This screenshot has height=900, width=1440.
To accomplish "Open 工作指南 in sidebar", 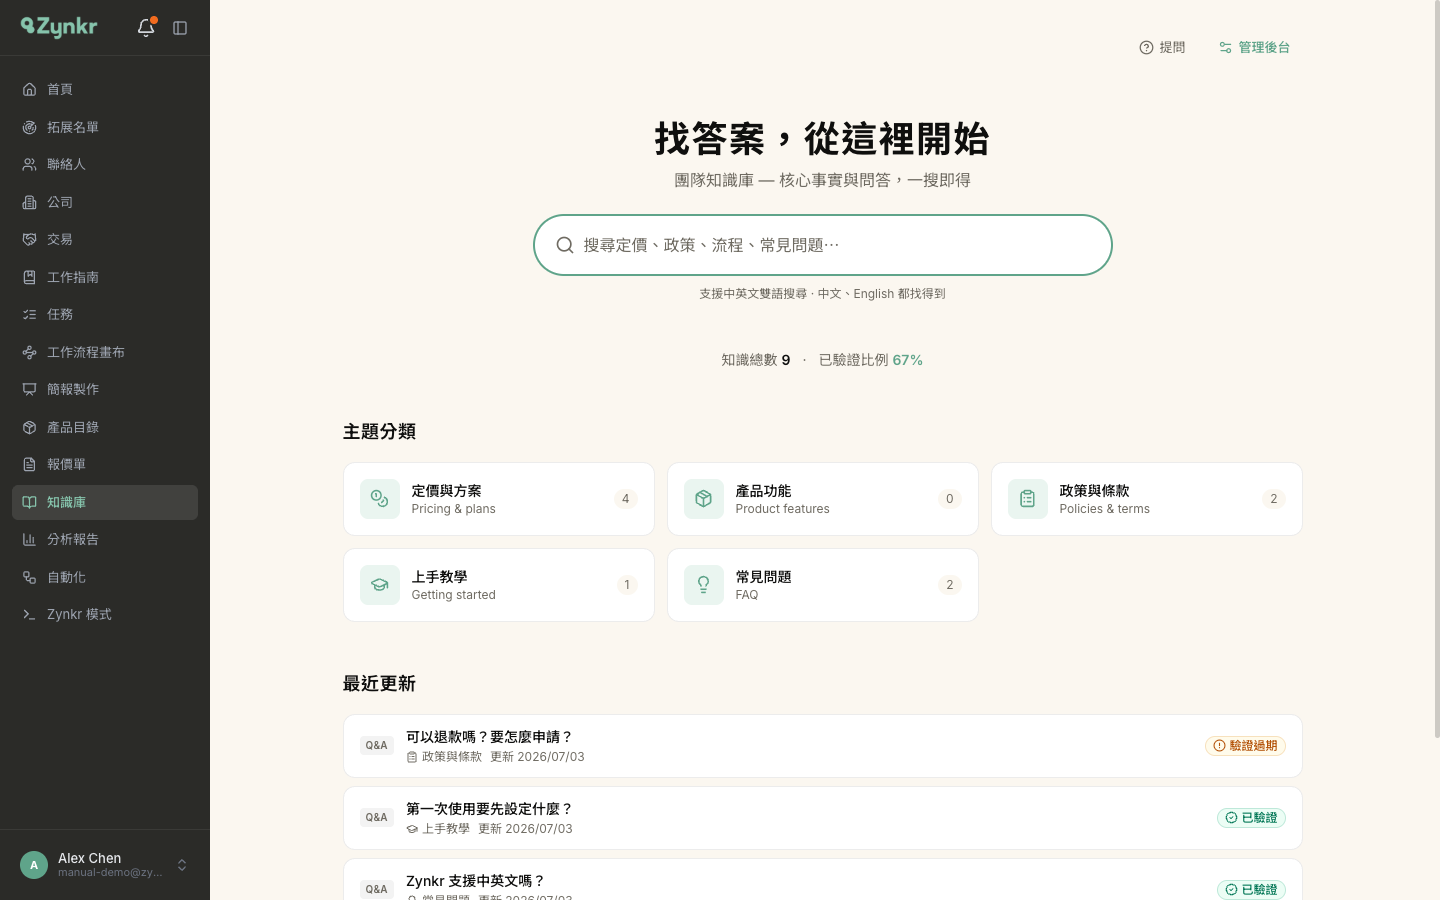I will [x=105, y=277].
